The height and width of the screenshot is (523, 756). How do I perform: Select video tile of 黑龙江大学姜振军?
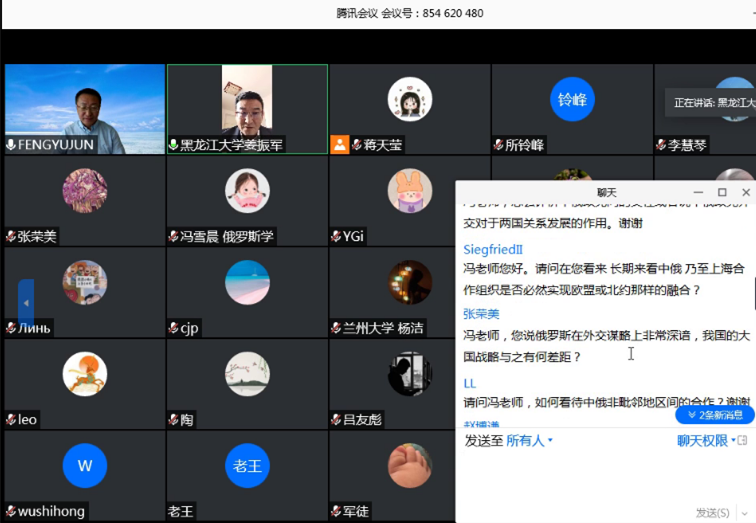pos(247,109)
